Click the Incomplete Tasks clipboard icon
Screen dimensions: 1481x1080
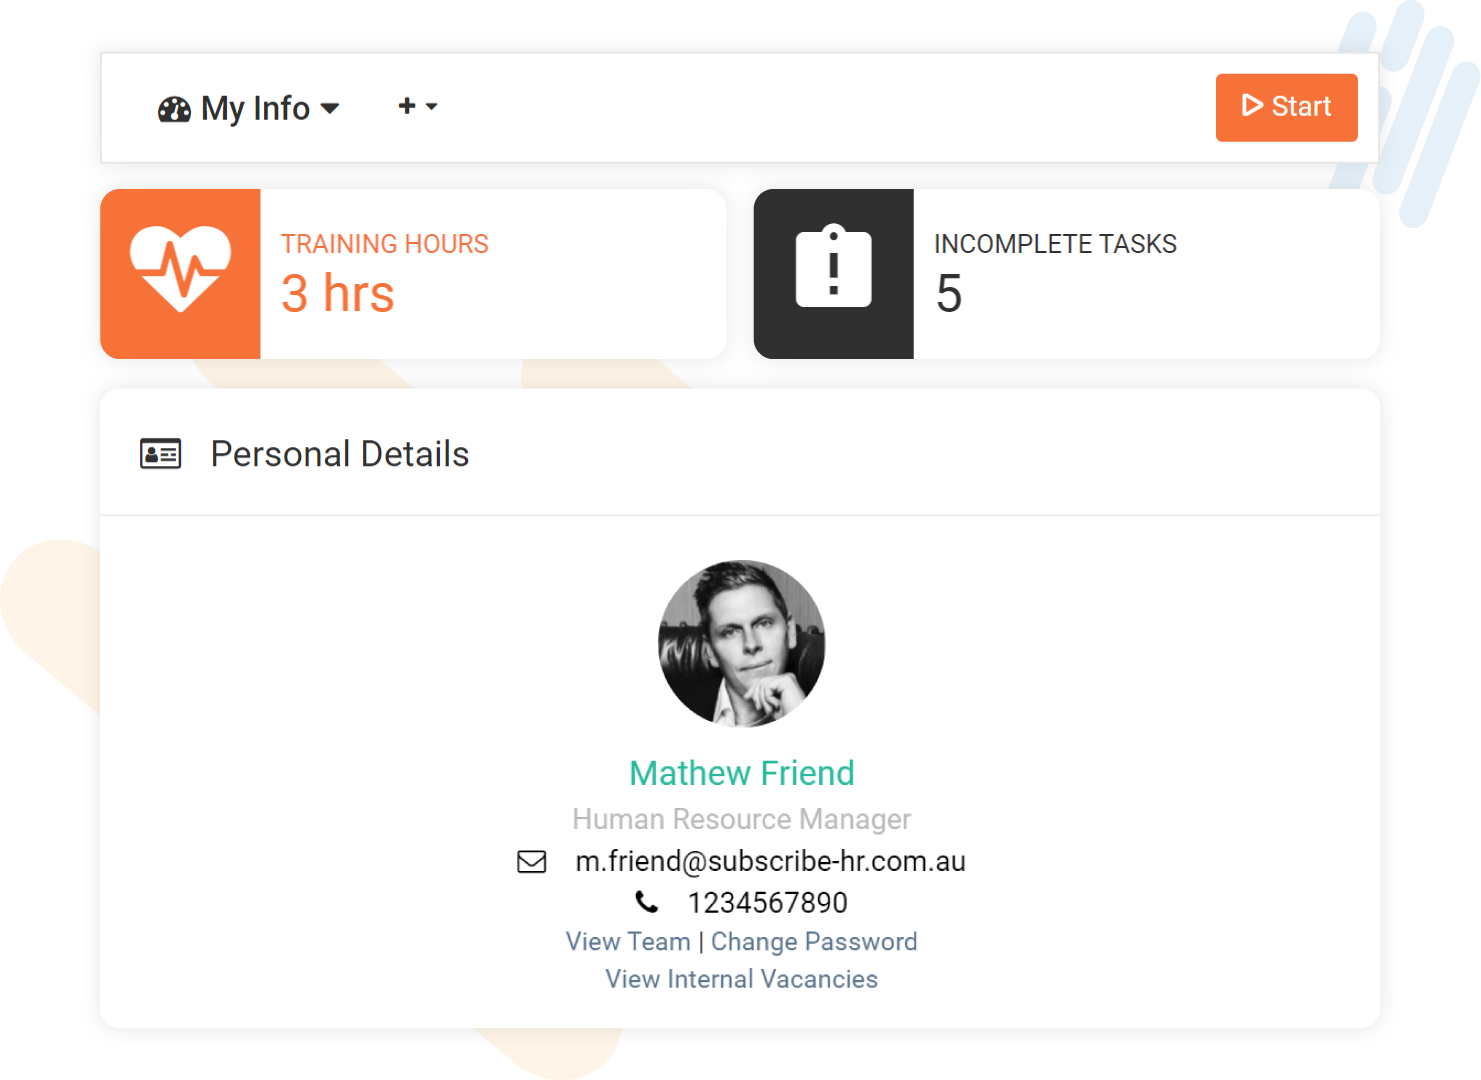coord(832,268)
